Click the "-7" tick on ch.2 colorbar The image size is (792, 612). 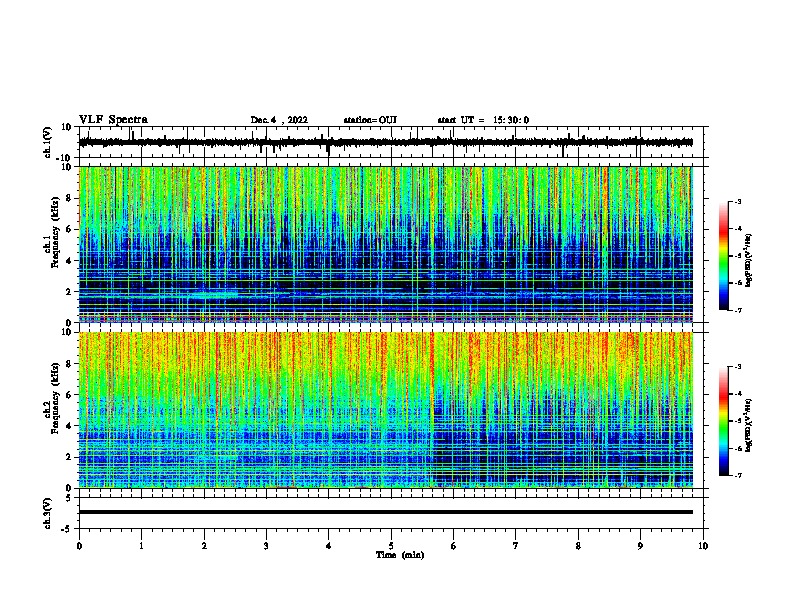click(737, 476)
